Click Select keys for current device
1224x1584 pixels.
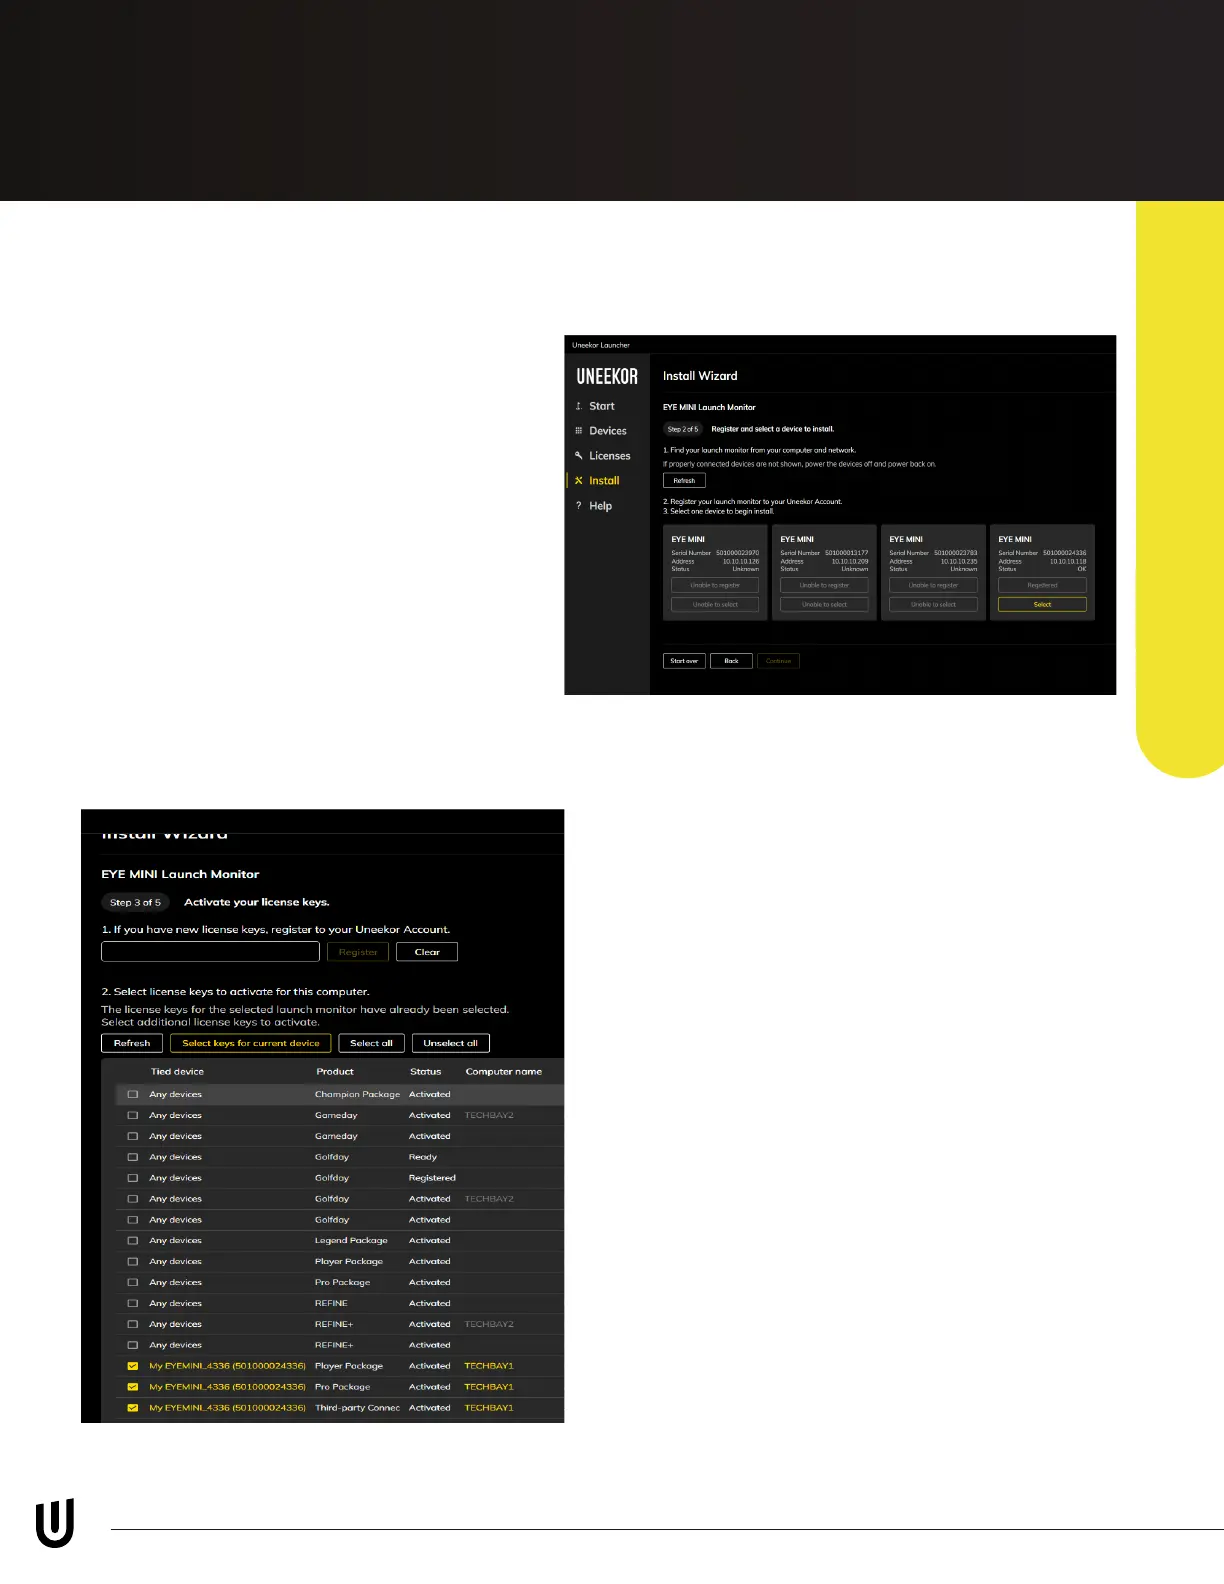tap(251, 1043)
